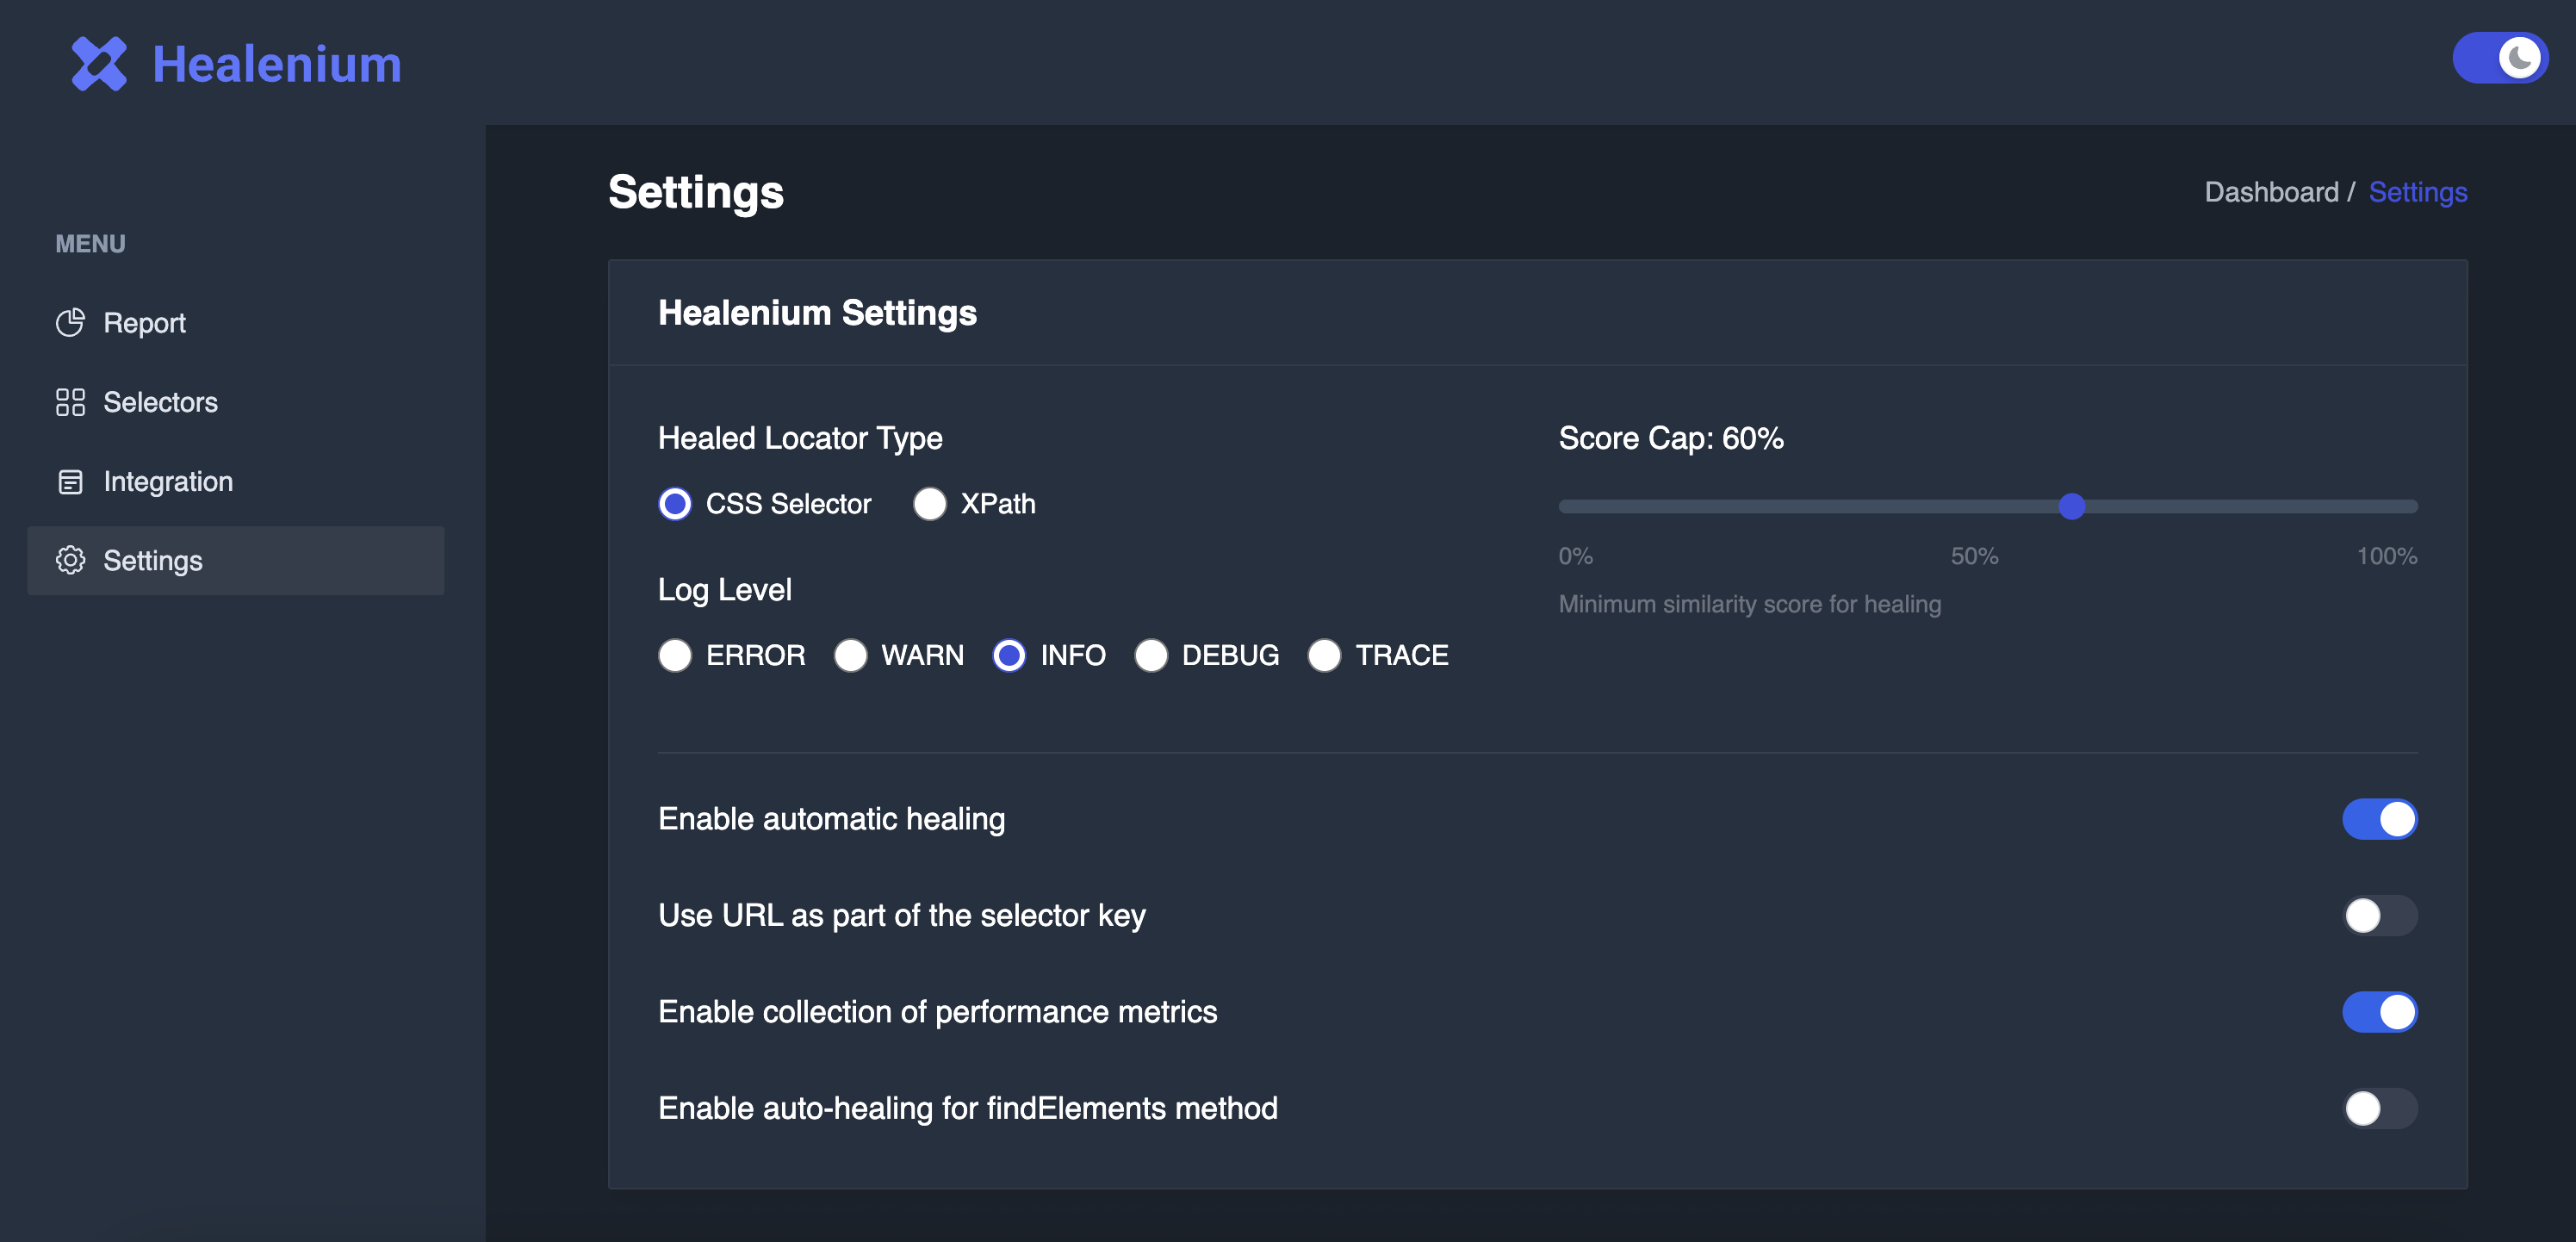Enable auto-healing for findElements method
2576x1242 pixels.
[2379, 1108]
